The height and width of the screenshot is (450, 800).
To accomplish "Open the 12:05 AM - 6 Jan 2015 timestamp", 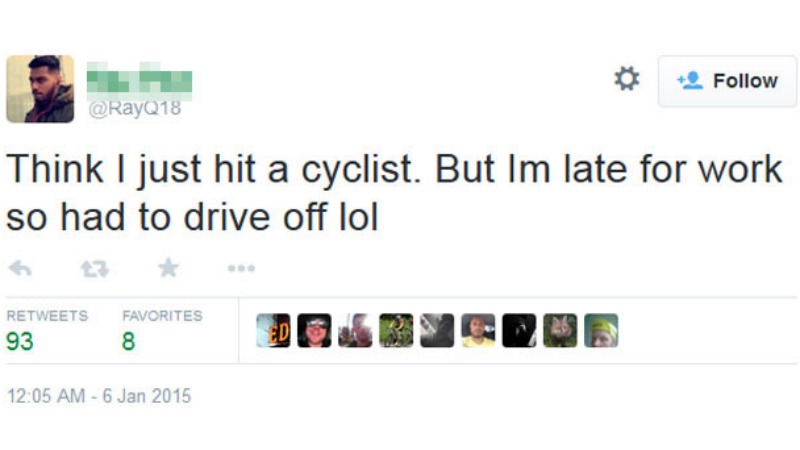I will [98, 396].
